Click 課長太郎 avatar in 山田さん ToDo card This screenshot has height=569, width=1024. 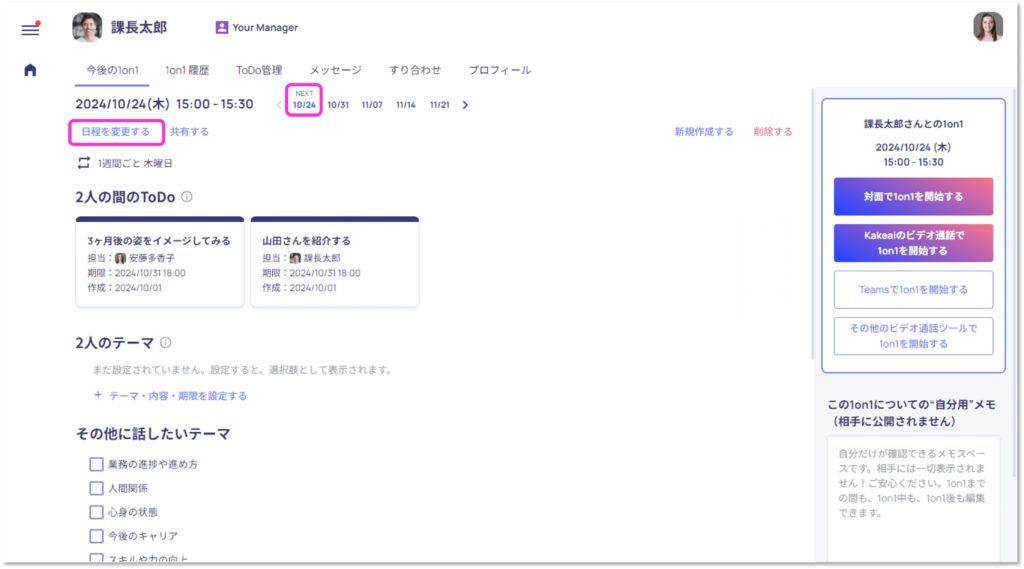(296, 258)
